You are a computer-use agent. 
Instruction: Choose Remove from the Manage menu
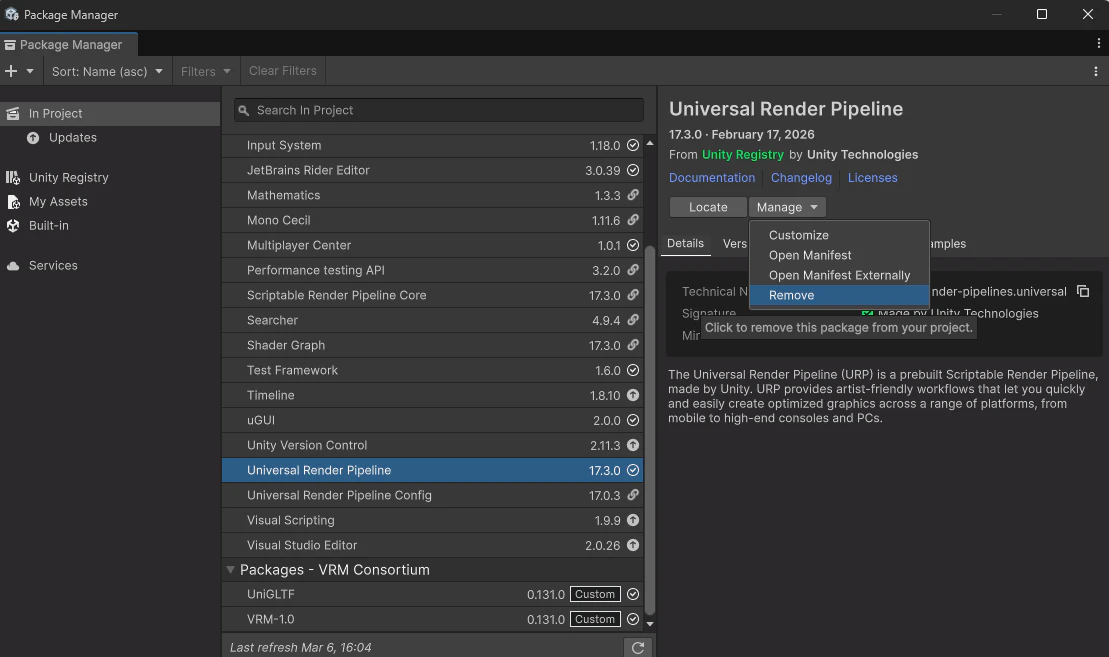pos(791,295)
